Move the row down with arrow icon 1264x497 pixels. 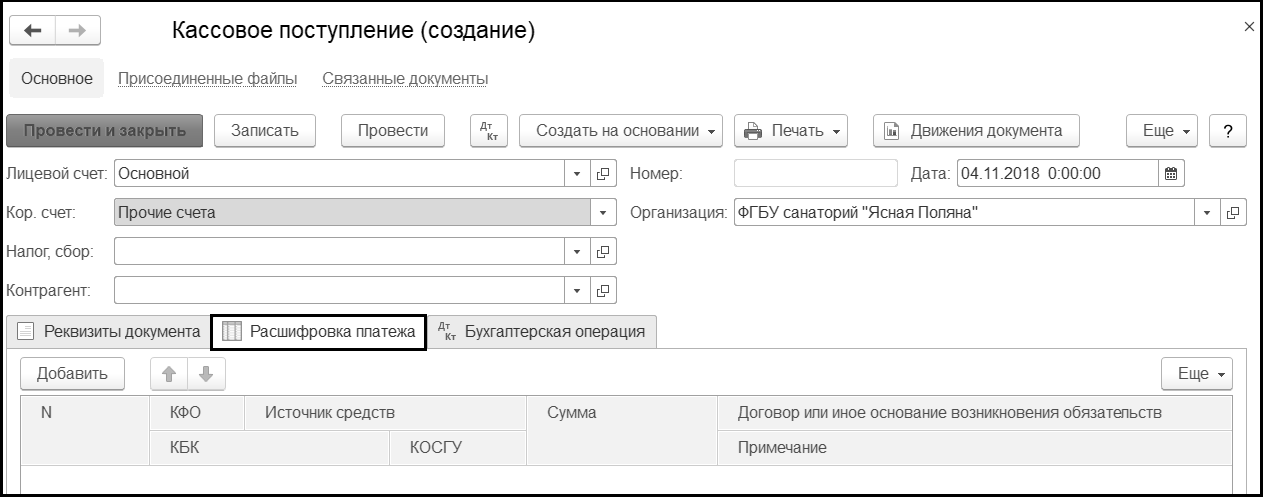pyautogui.click(x=205, y=374)
